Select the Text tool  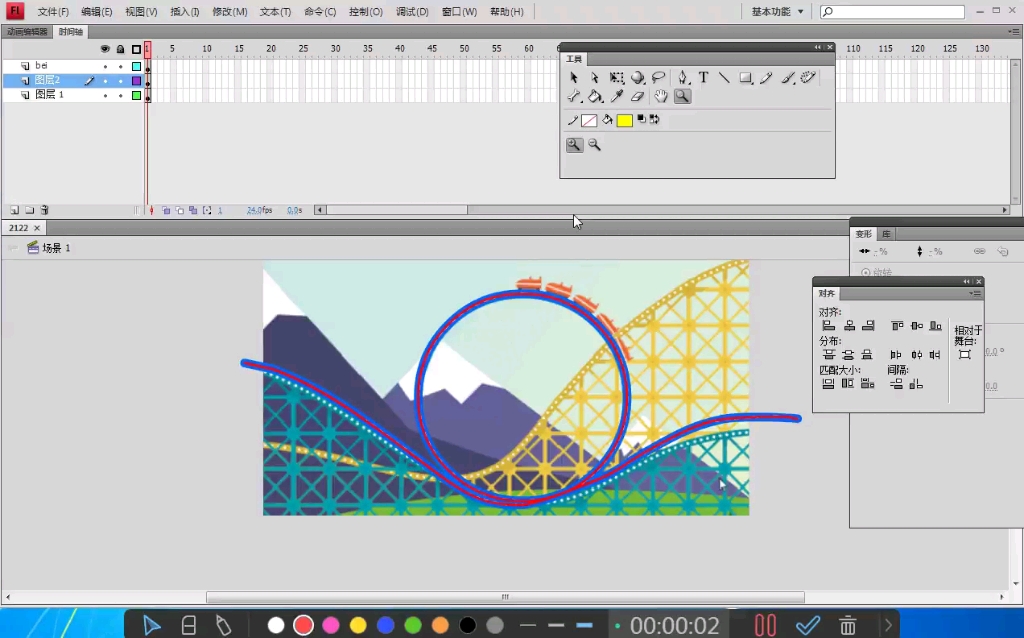[x=703, y=78]
